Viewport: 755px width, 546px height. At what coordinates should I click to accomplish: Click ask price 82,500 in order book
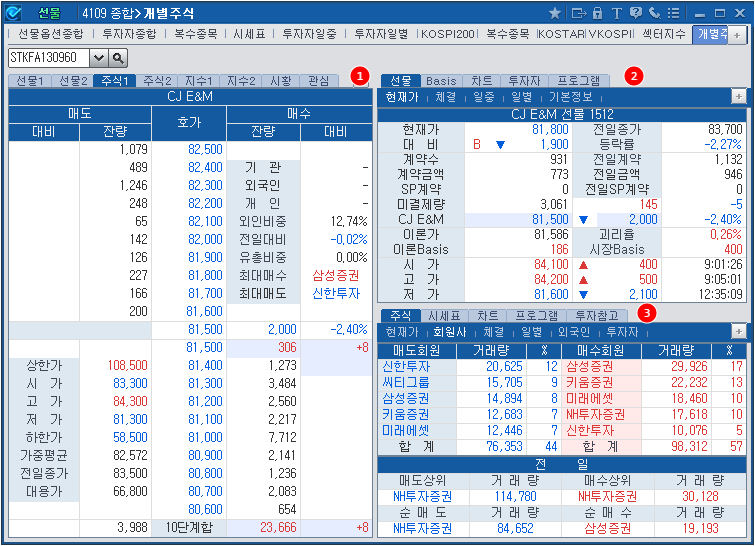205,149
